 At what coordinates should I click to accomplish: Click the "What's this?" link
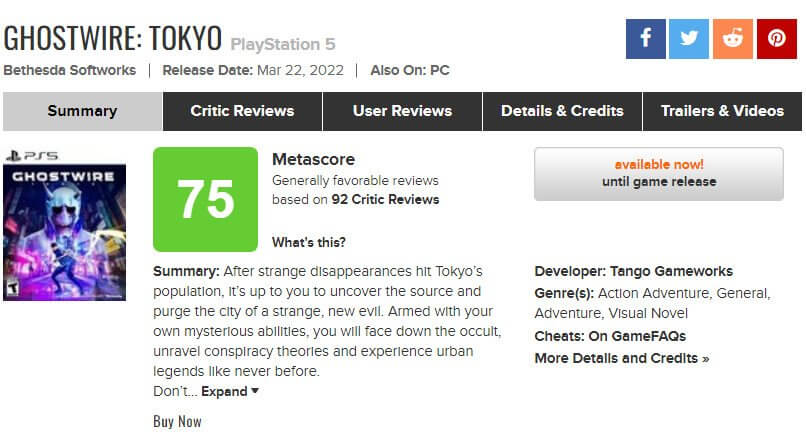click(309, 242)
